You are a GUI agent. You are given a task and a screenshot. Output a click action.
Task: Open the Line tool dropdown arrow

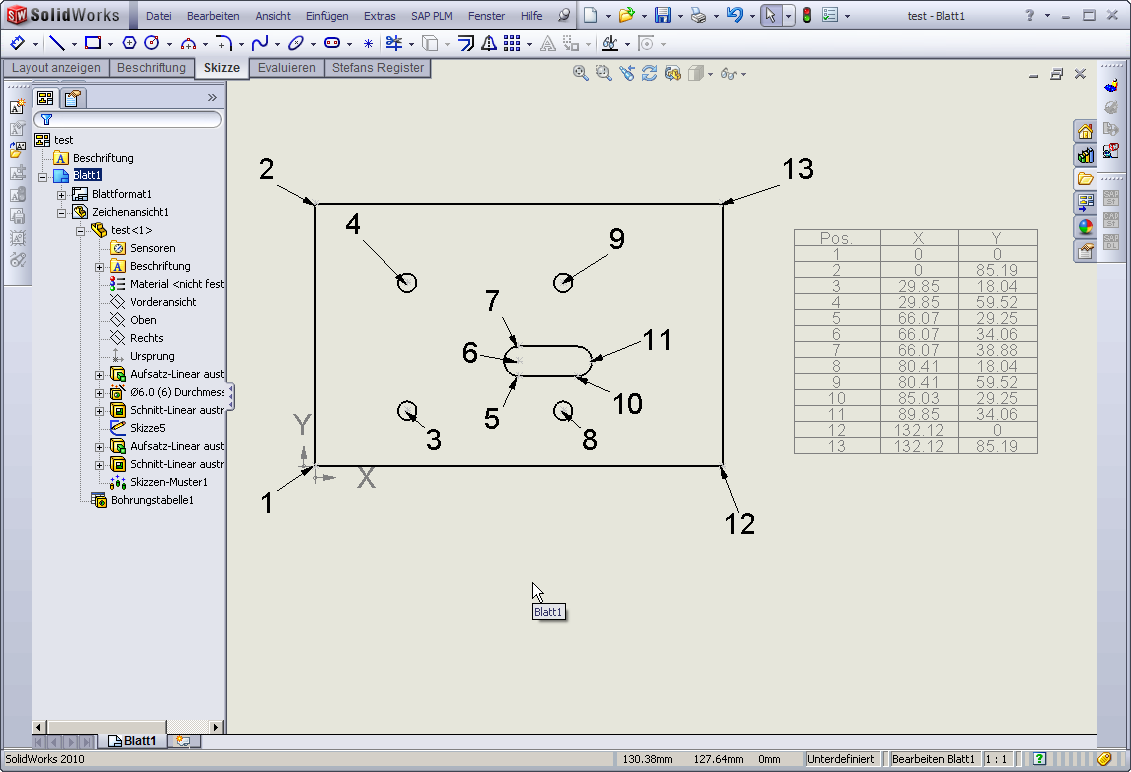(x=74, y=45)
